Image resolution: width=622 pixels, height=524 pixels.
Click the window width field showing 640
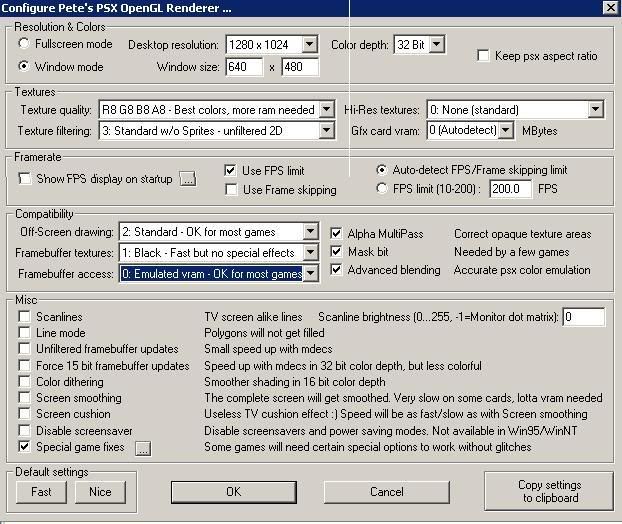244,67
